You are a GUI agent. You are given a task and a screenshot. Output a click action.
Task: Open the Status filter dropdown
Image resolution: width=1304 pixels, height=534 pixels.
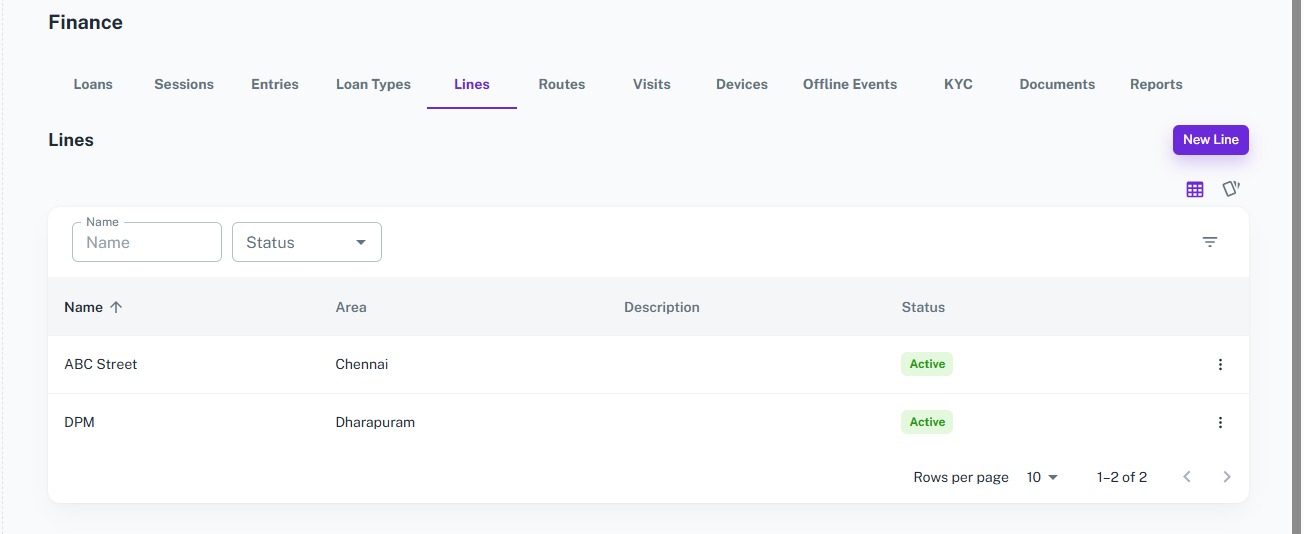[x=307, y=242]
